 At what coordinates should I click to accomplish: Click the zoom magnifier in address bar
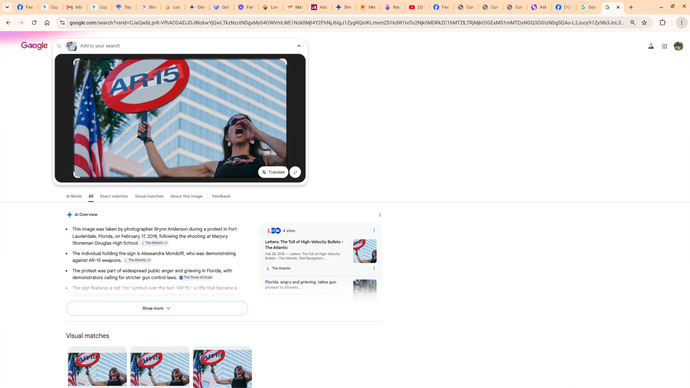(633, 22)
